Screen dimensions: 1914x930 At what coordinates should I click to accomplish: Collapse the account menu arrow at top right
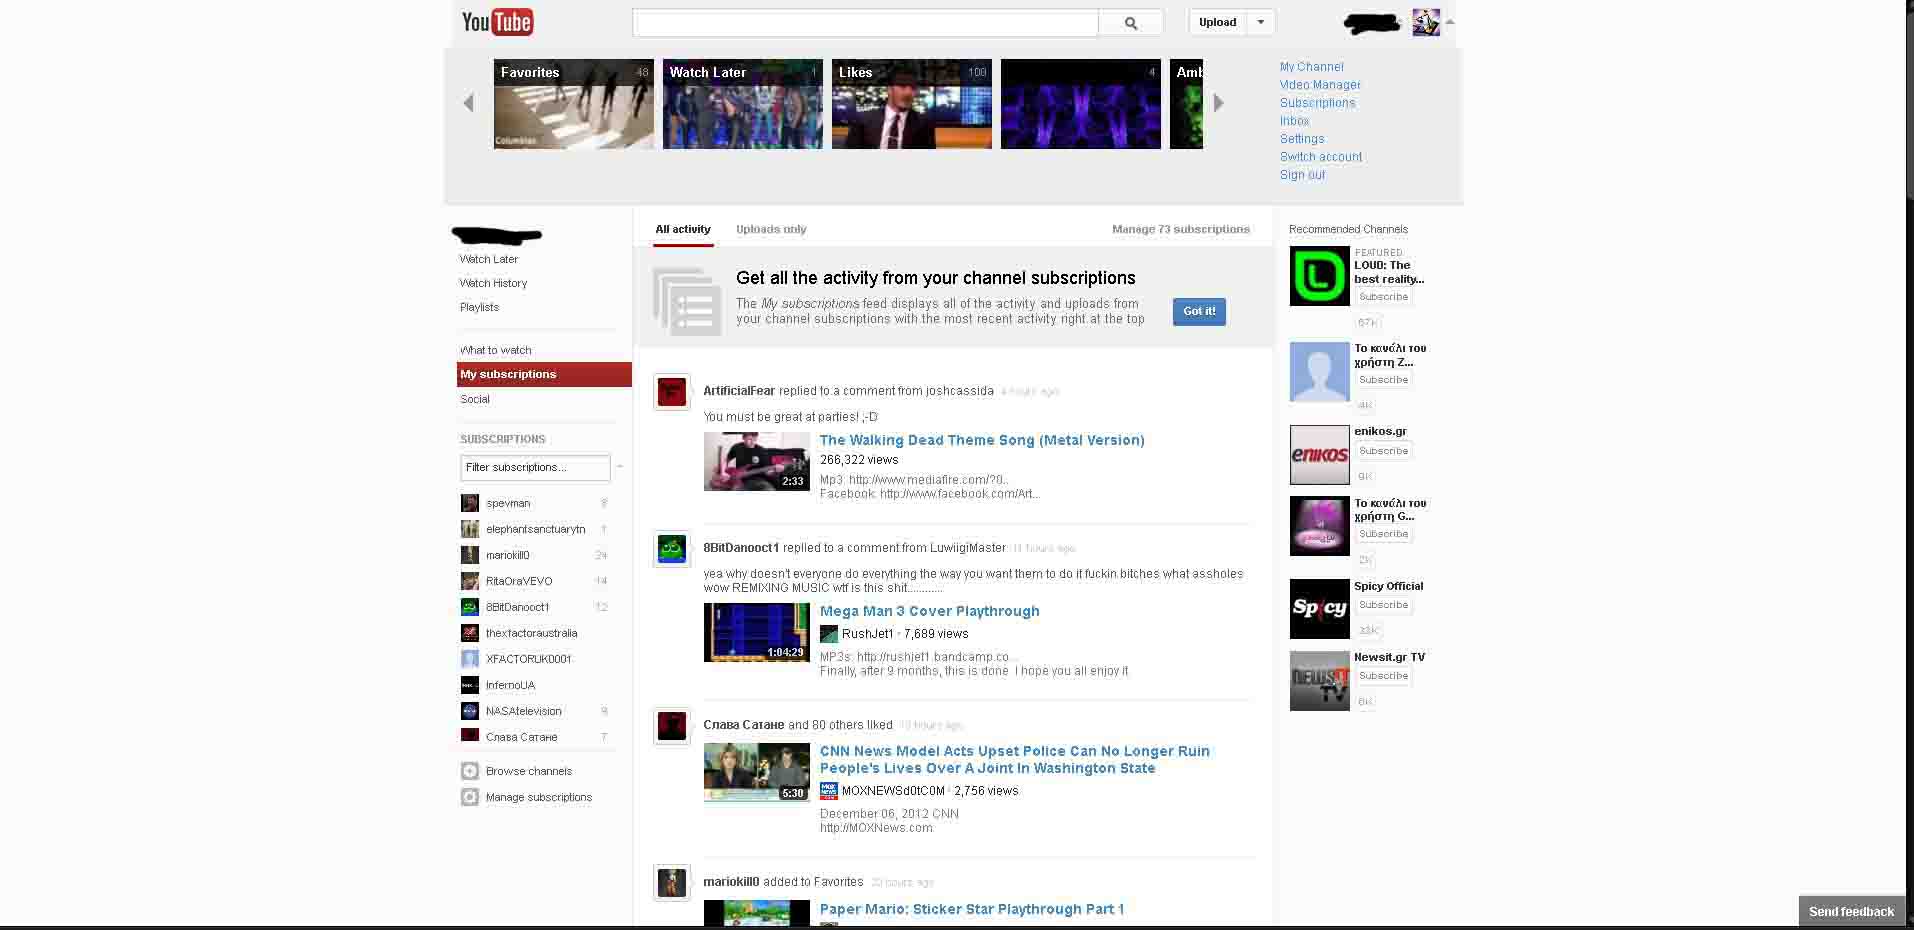pyautogui.click(x=1450, y=22)
